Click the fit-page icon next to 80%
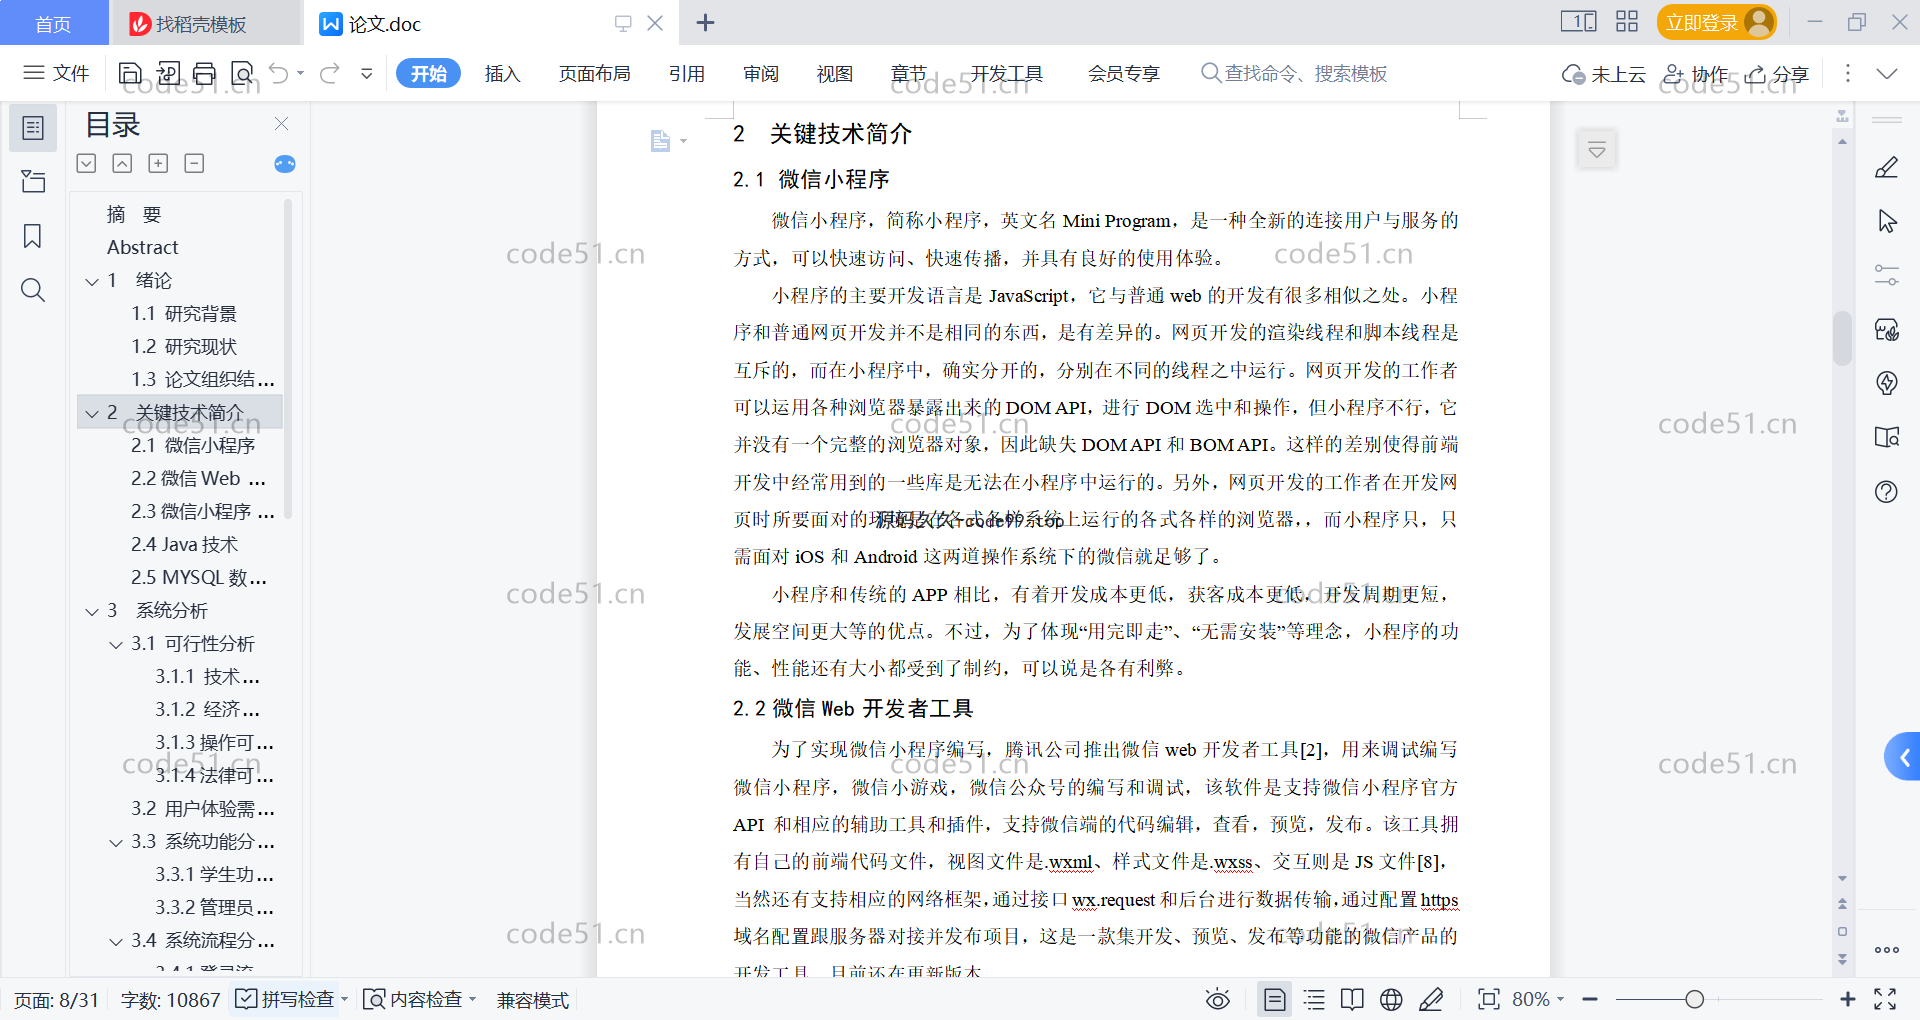1920x1020 pixels. [x=1488, y=999]
